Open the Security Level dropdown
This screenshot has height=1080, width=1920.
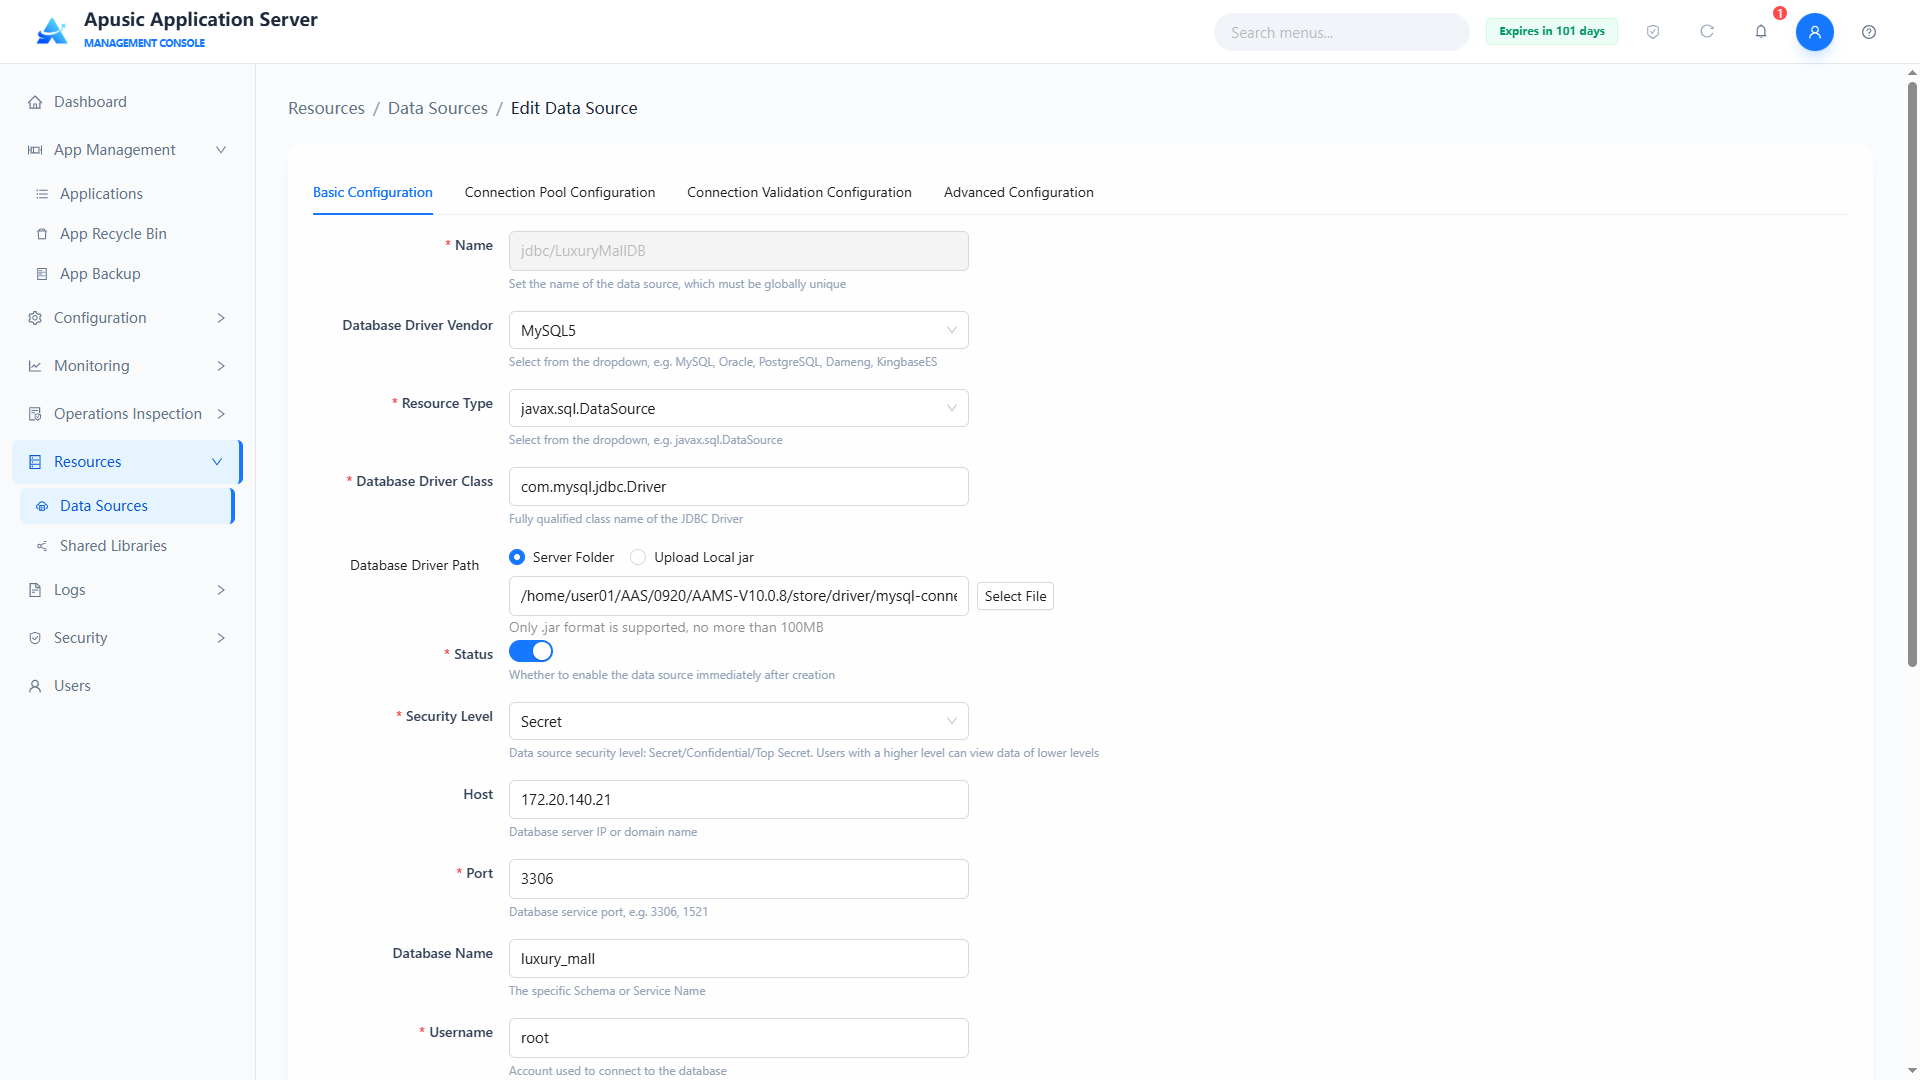(738, 721)
